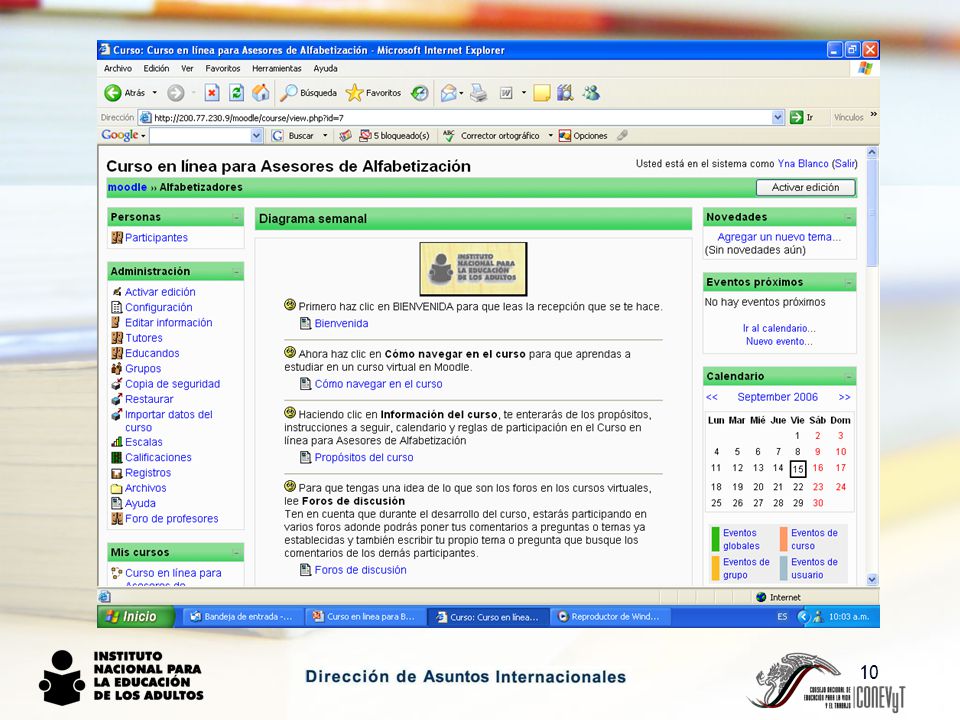
Task: Open the address bar dropdown arrow
Action: coord(778,117)
